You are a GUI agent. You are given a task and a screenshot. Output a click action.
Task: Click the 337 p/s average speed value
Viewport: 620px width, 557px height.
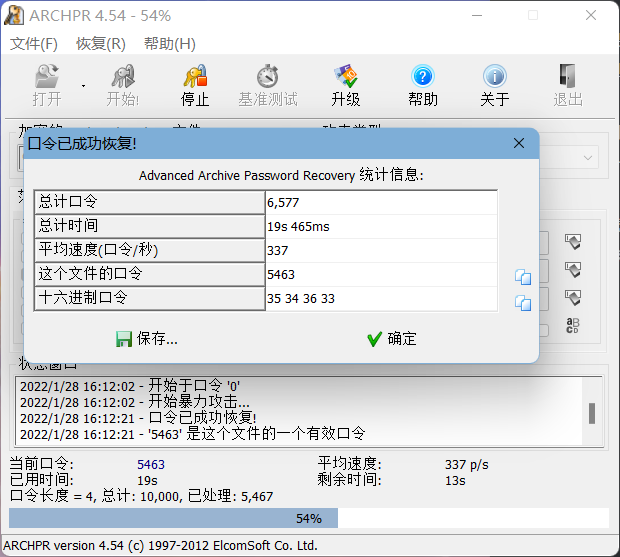[467, 464]
